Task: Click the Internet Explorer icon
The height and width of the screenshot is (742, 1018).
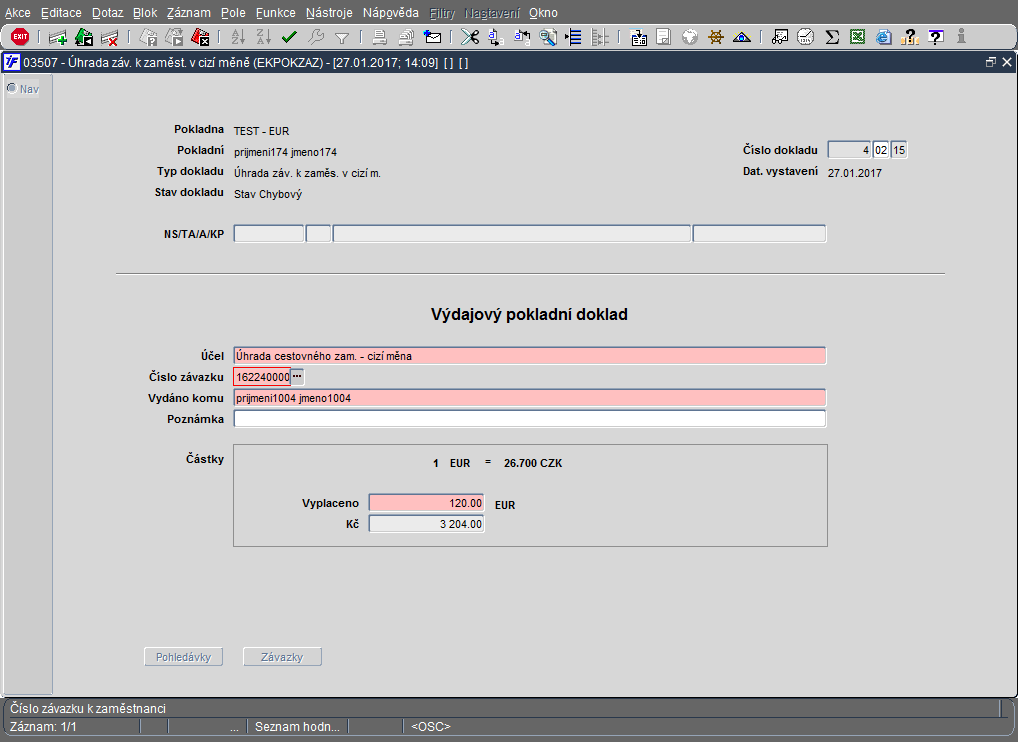Action: coord(883,37)
